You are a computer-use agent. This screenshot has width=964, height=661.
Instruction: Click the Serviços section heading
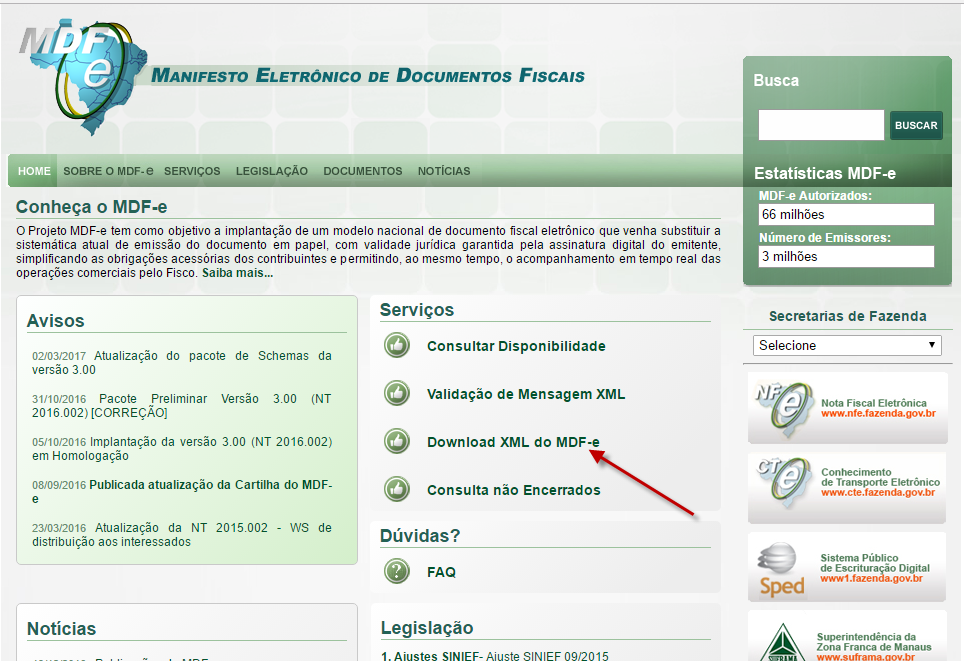[417, 310]
